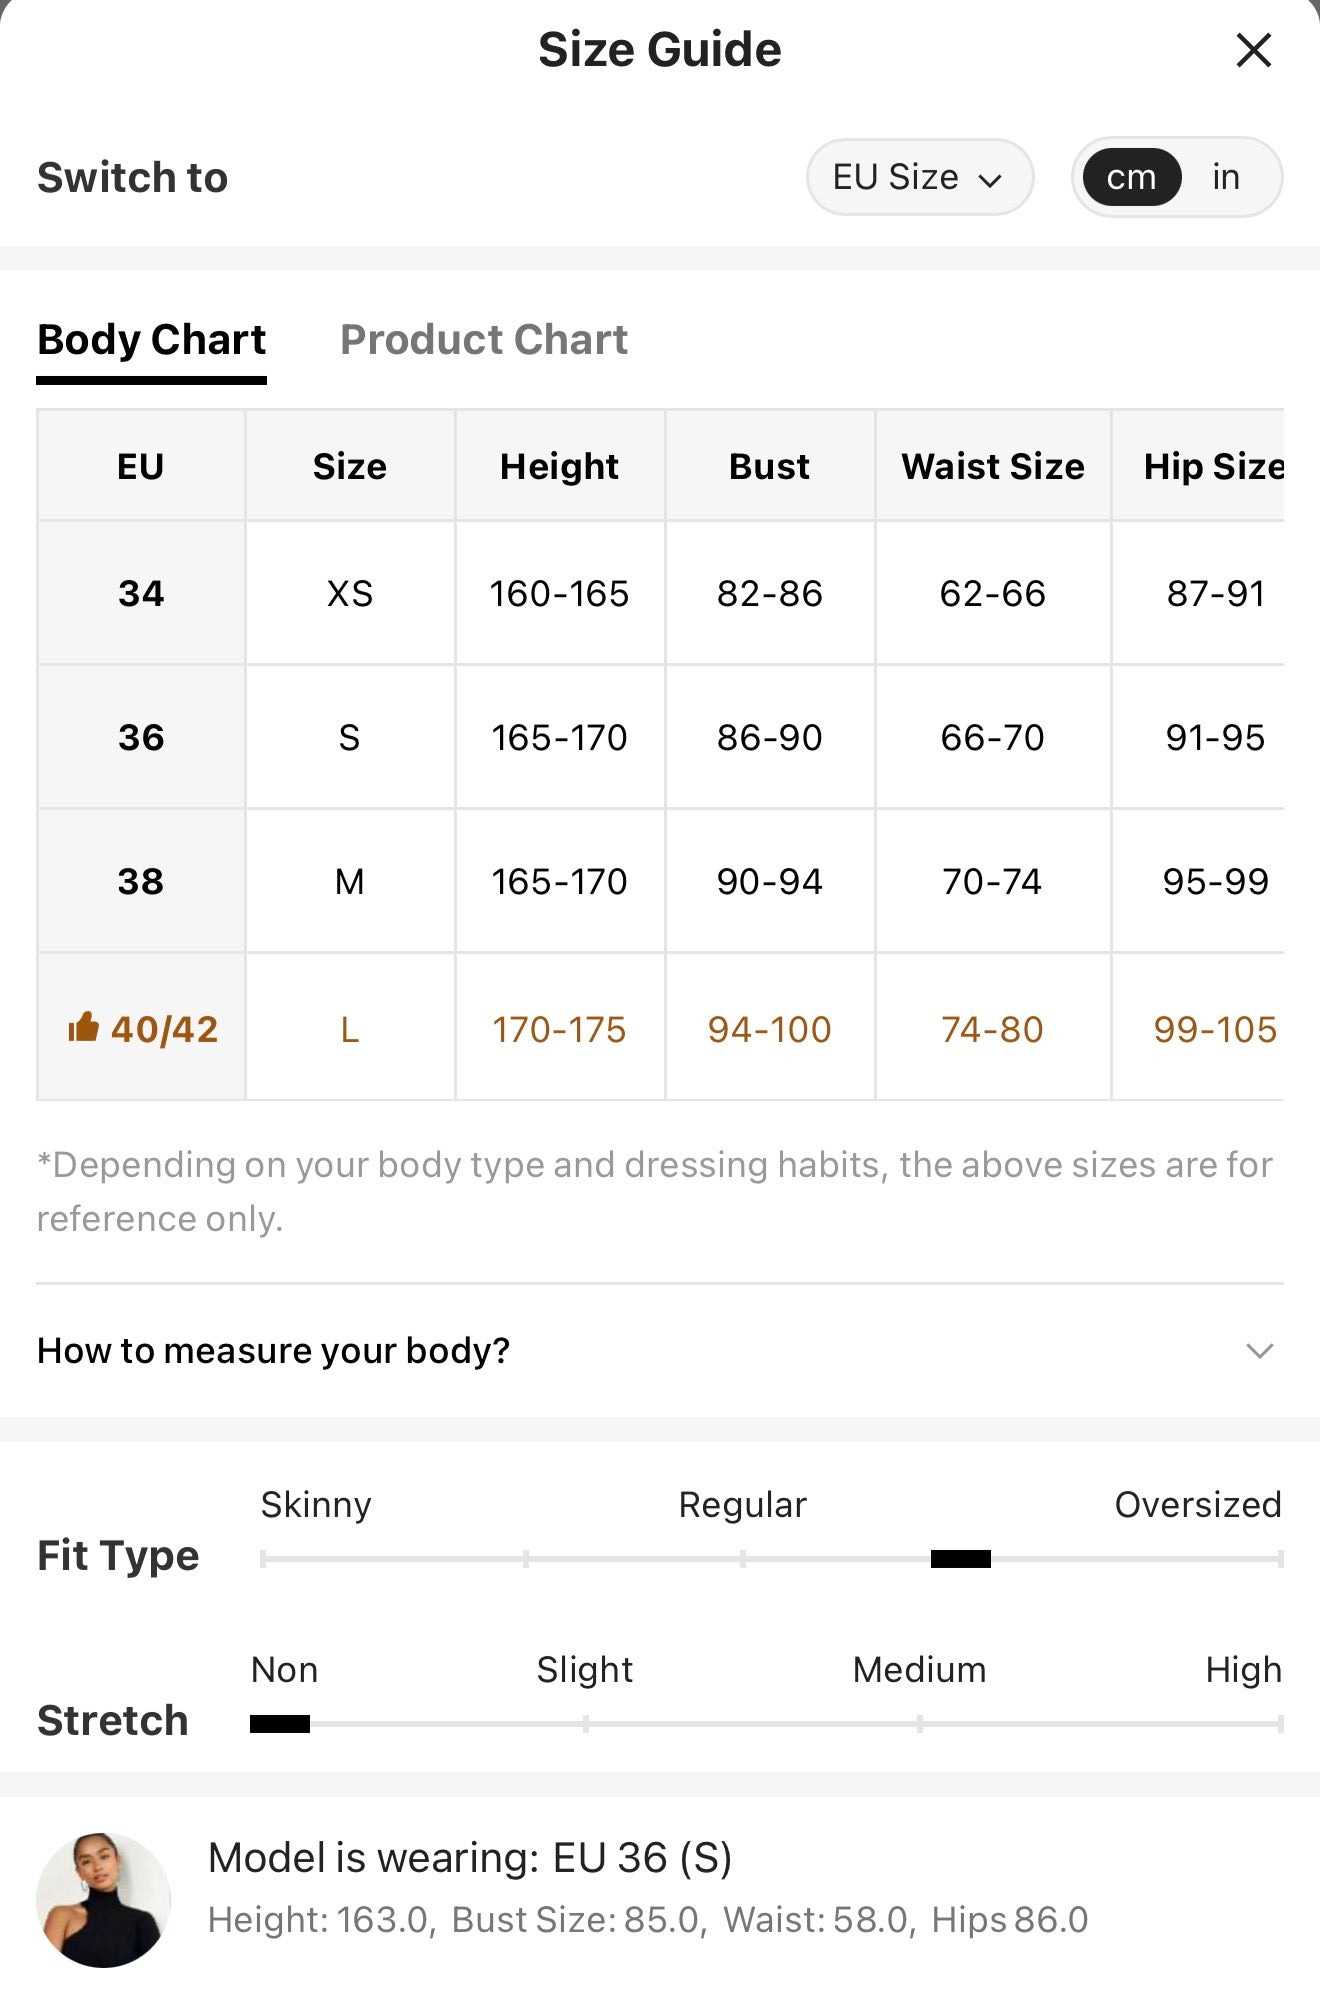The image size is (1320, 1999).
Task: Open the EU Size dropdown
Action: (x=919, y=177)
